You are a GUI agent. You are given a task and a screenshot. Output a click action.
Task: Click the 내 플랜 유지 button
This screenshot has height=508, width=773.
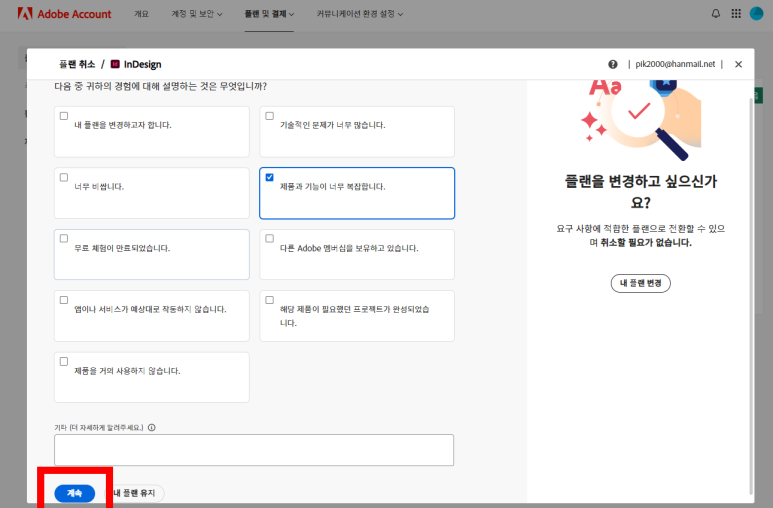(136, 493)
